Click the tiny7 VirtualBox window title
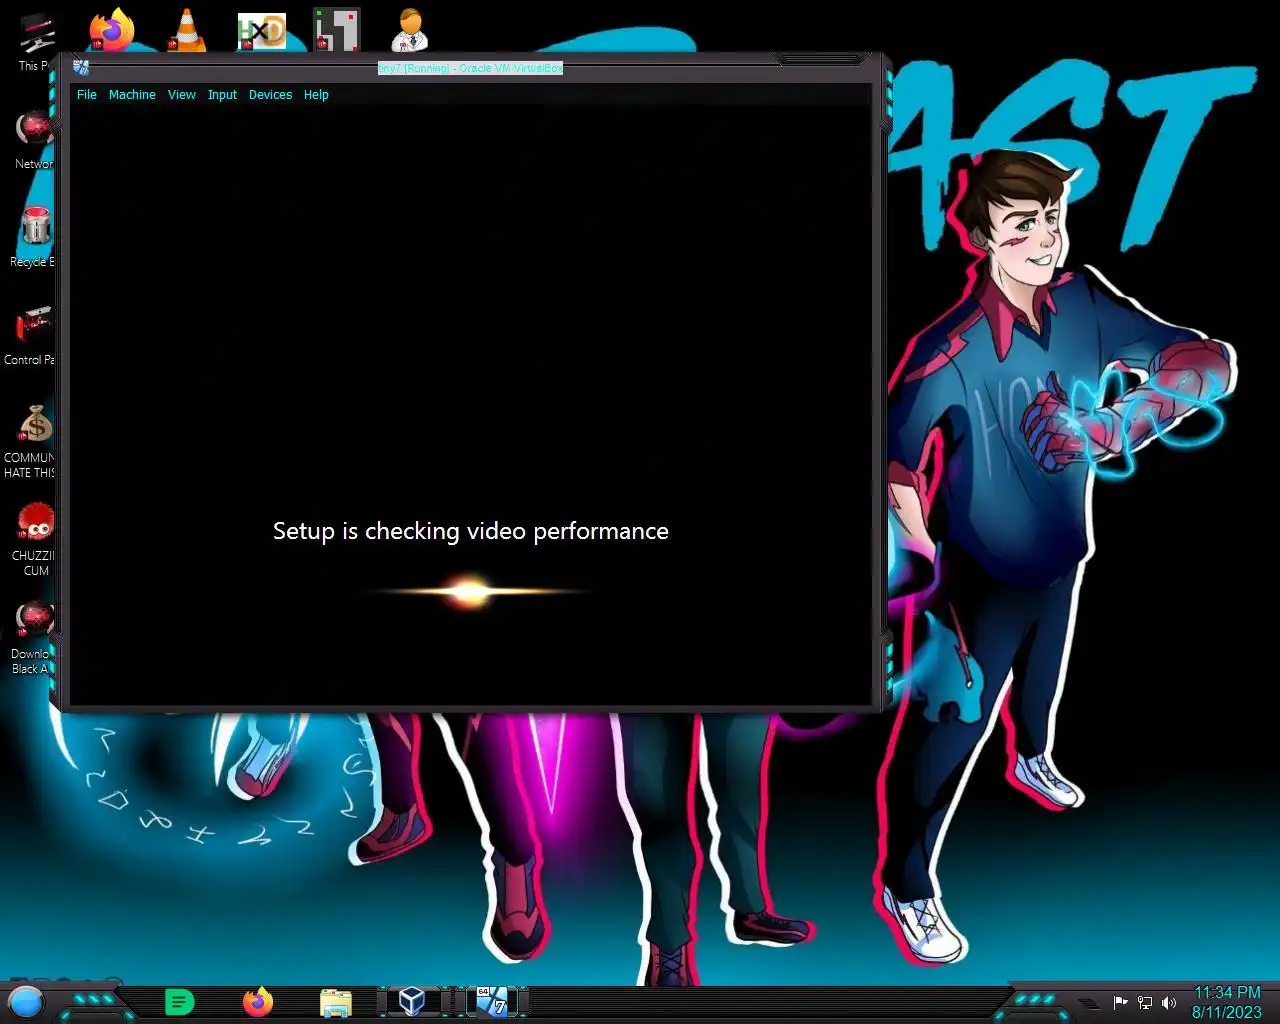Viewport: 1280px width, 1024px height. point(470,68)
